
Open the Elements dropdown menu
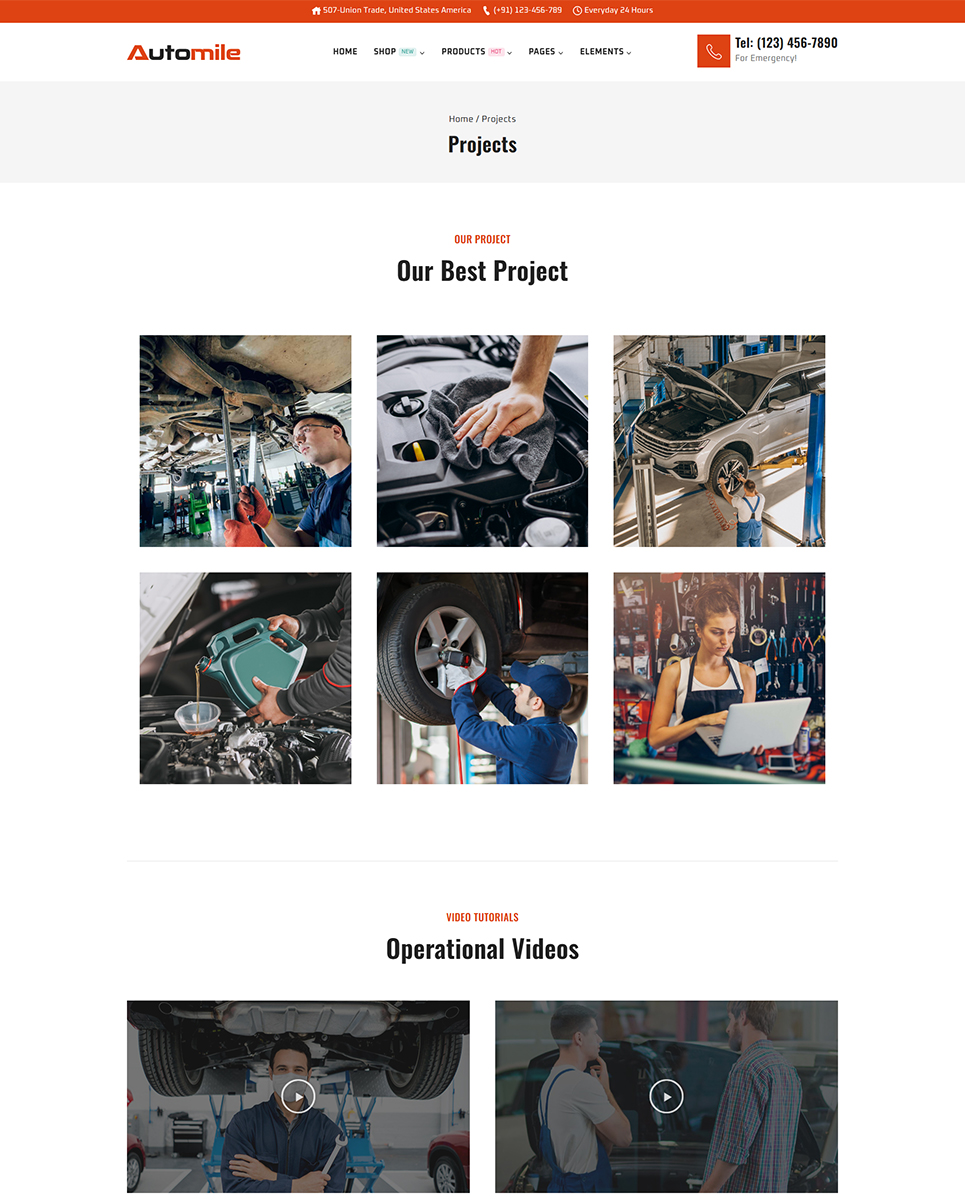click(x=606, y=52)
